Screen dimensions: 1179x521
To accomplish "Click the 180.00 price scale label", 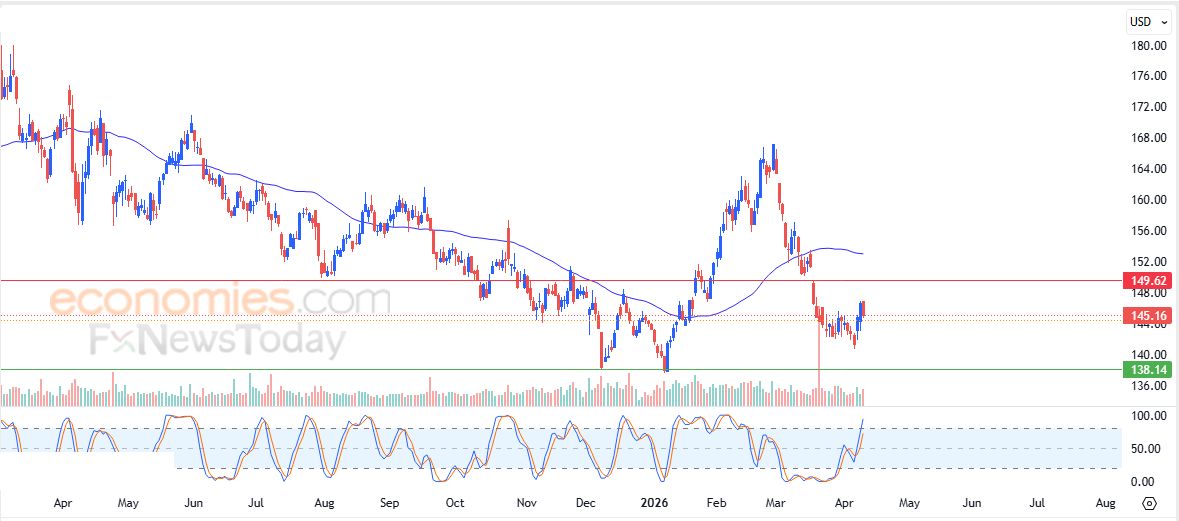I will (1148, 46).
